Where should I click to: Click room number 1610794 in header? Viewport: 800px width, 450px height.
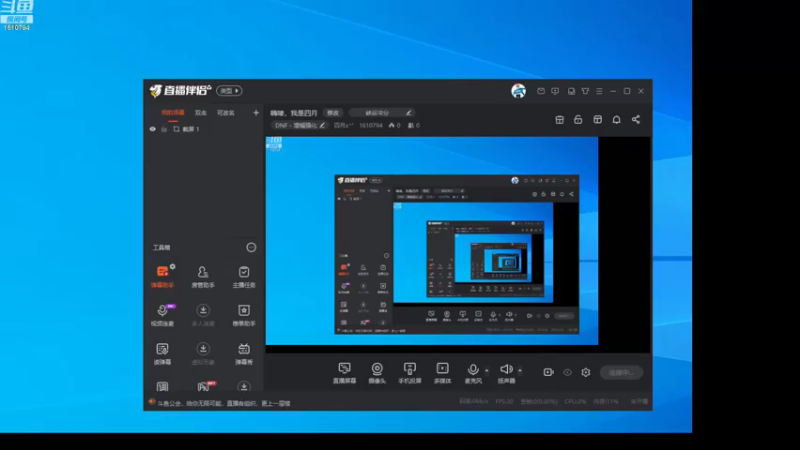coord(370,125)
